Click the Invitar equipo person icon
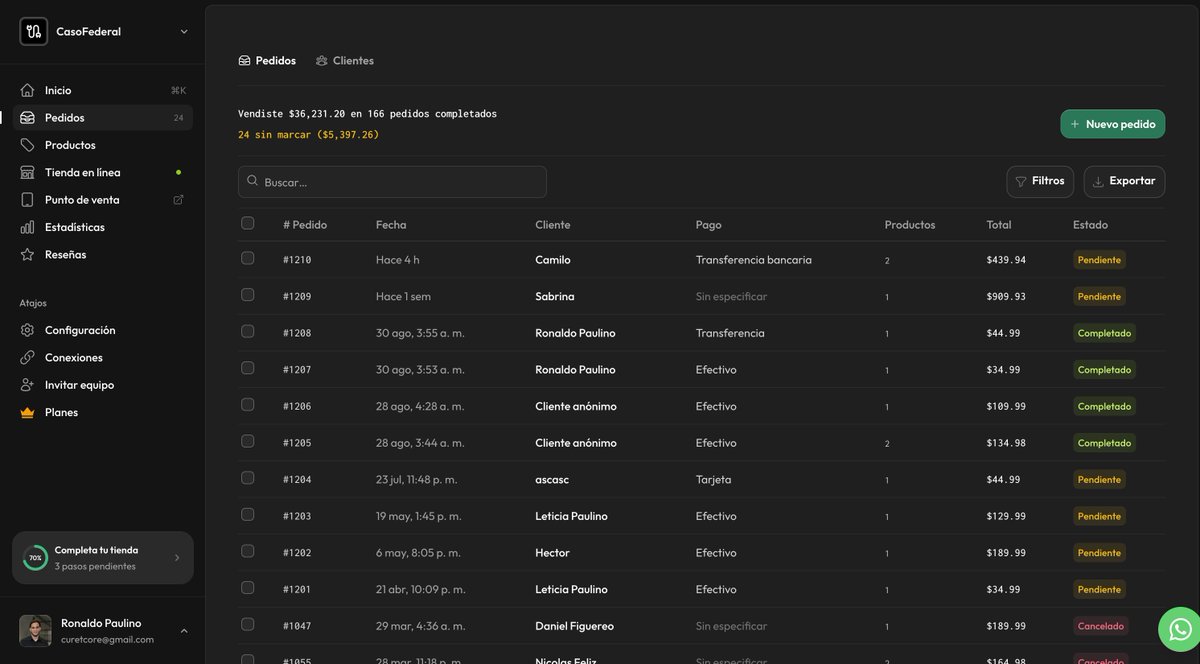The height and width of the screenshot is (664, 1200). tap(27, 385)
